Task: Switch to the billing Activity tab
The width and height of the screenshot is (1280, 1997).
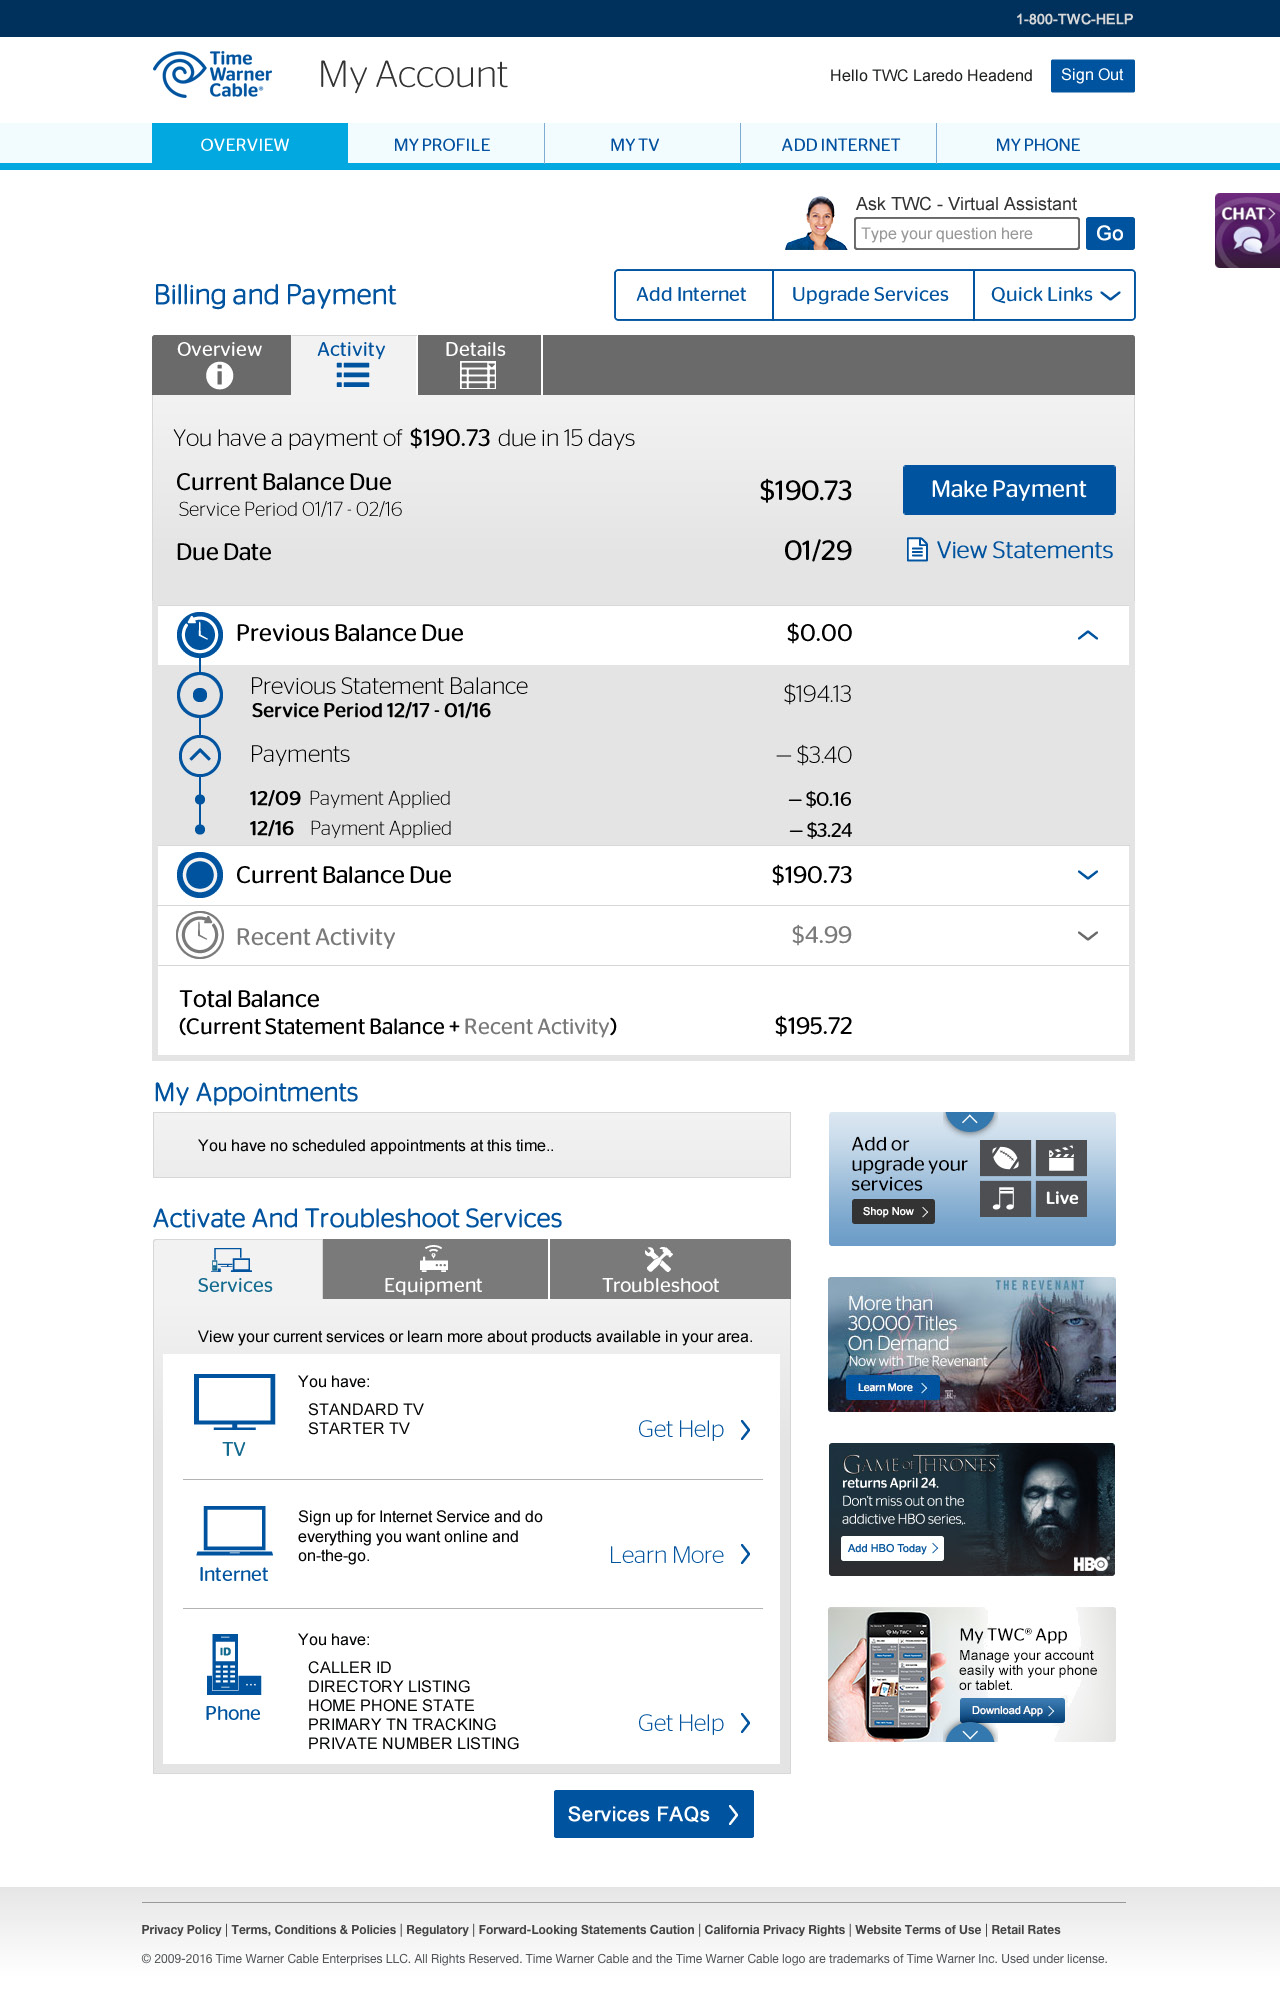Action: pos(353,365)
